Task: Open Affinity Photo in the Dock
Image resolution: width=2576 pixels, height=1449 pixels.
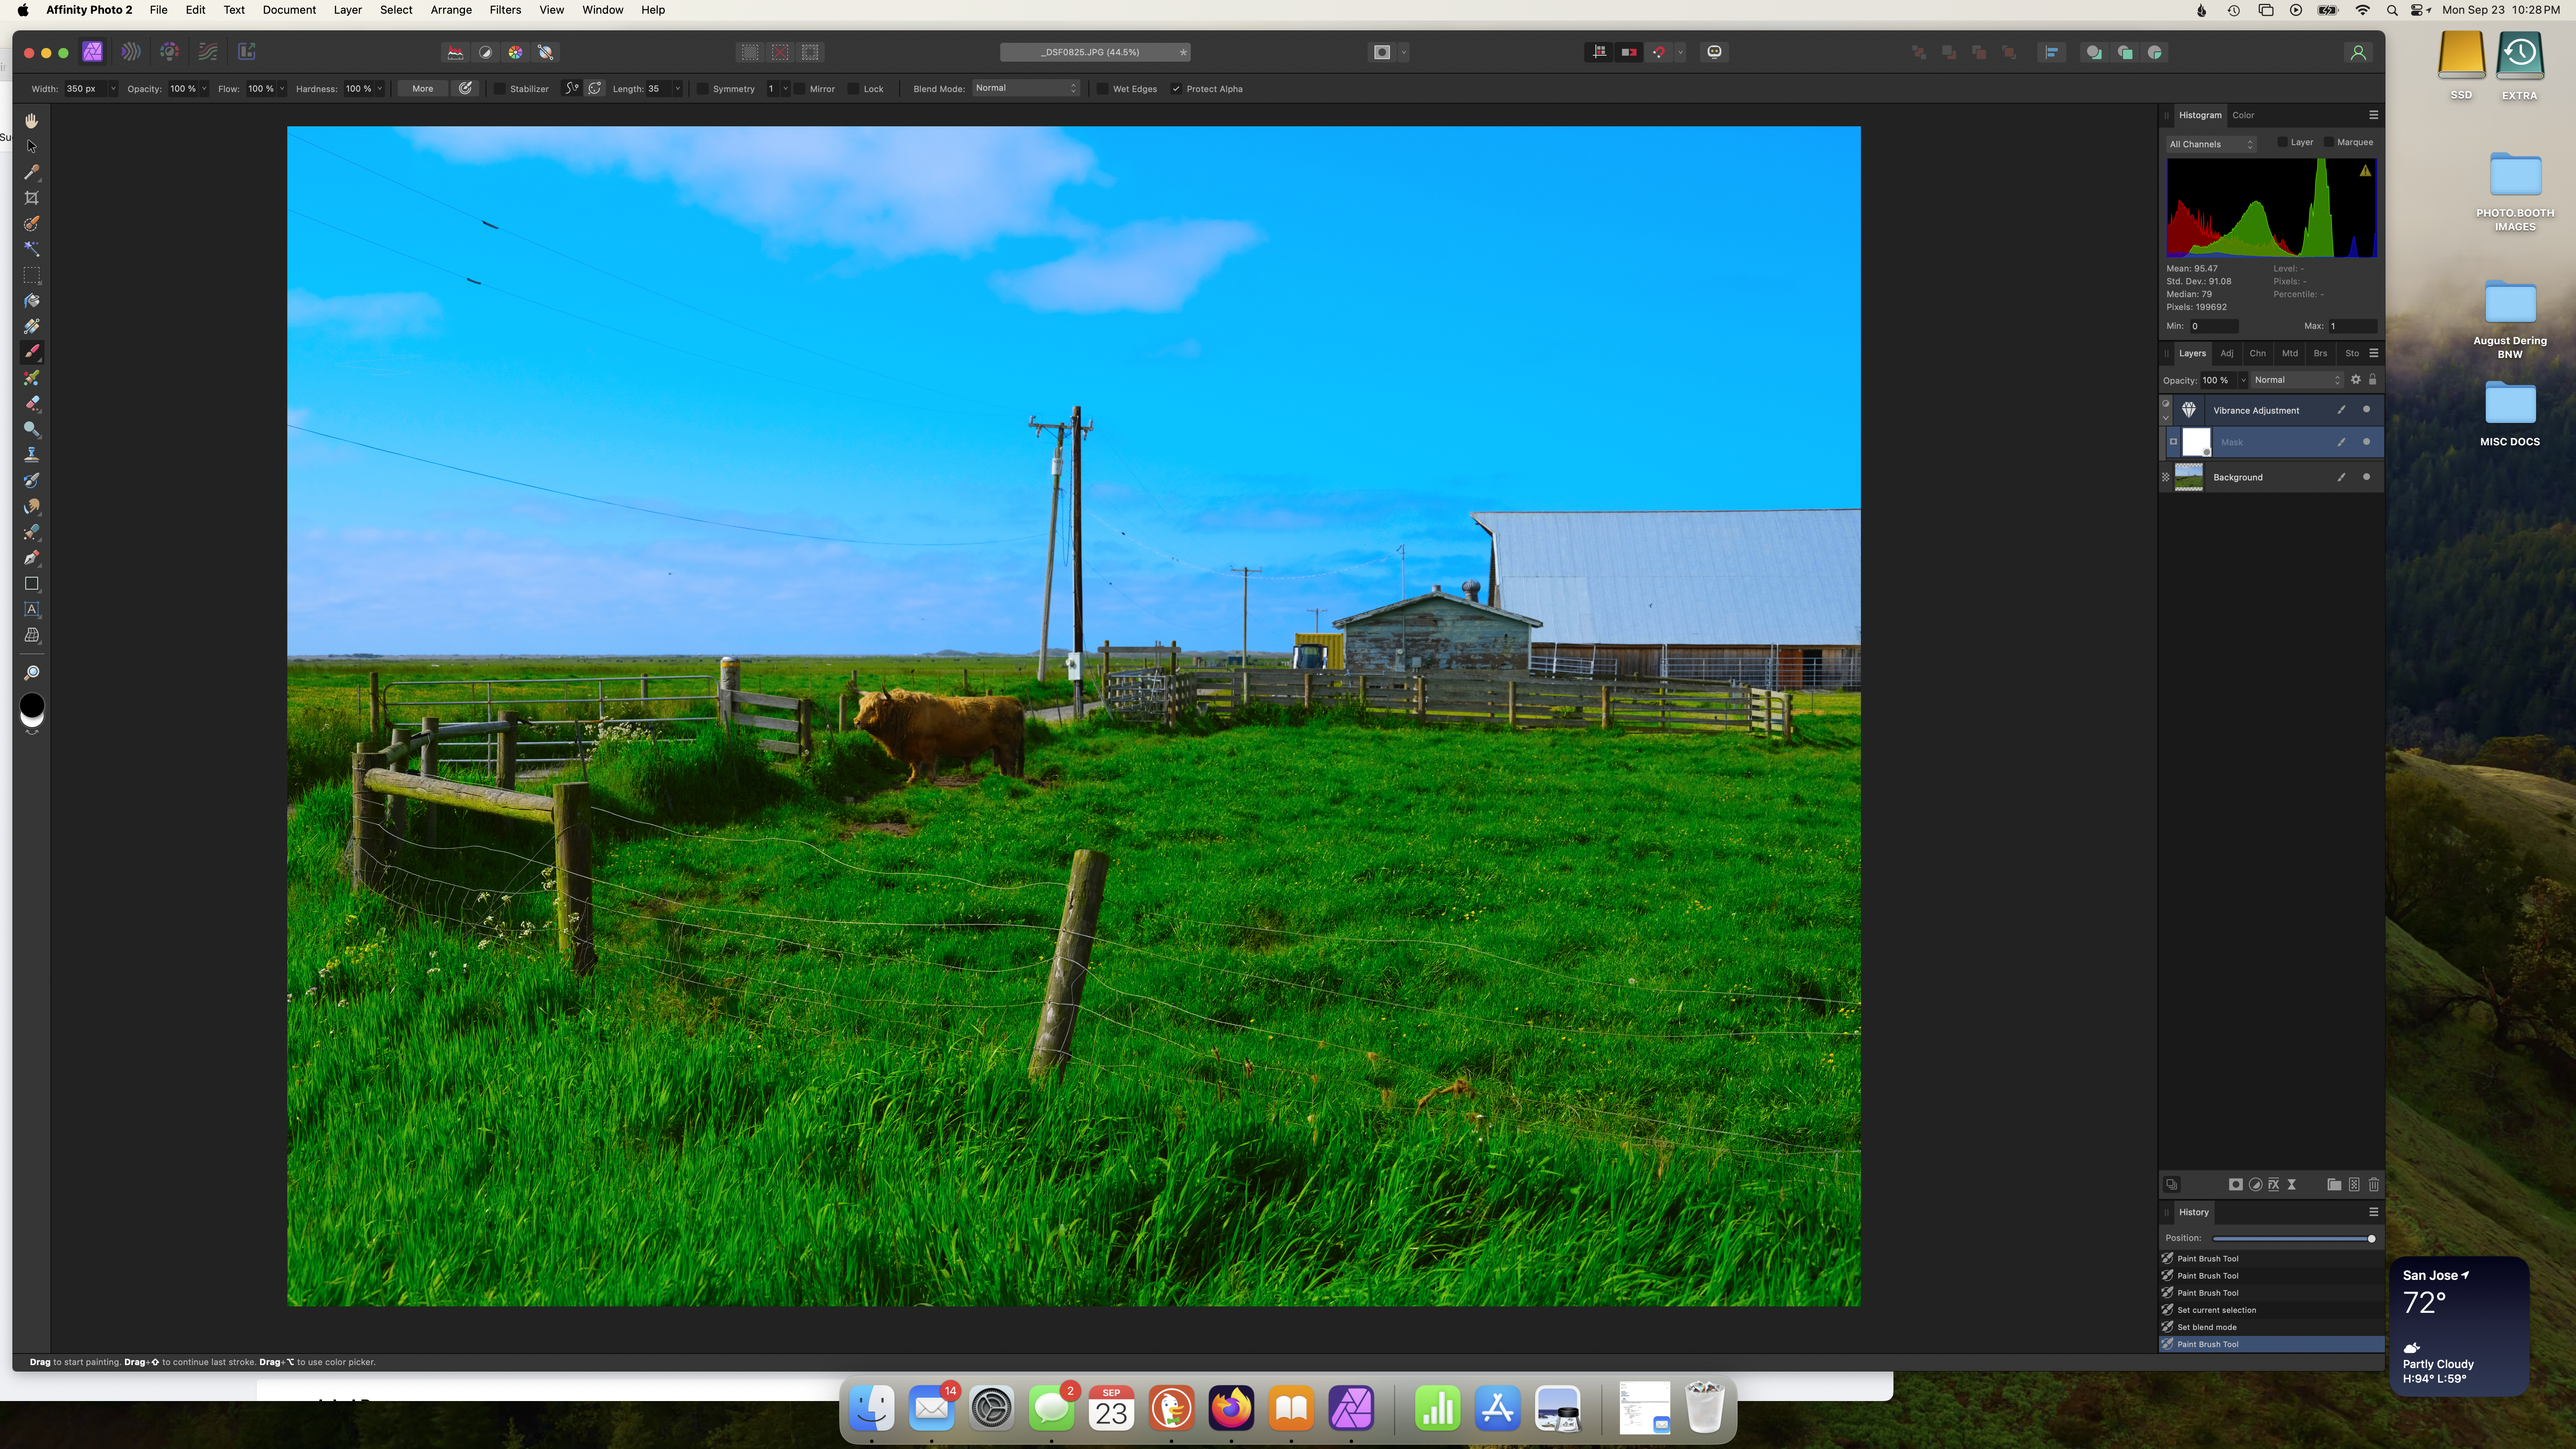Action: pos(1351,1408)
